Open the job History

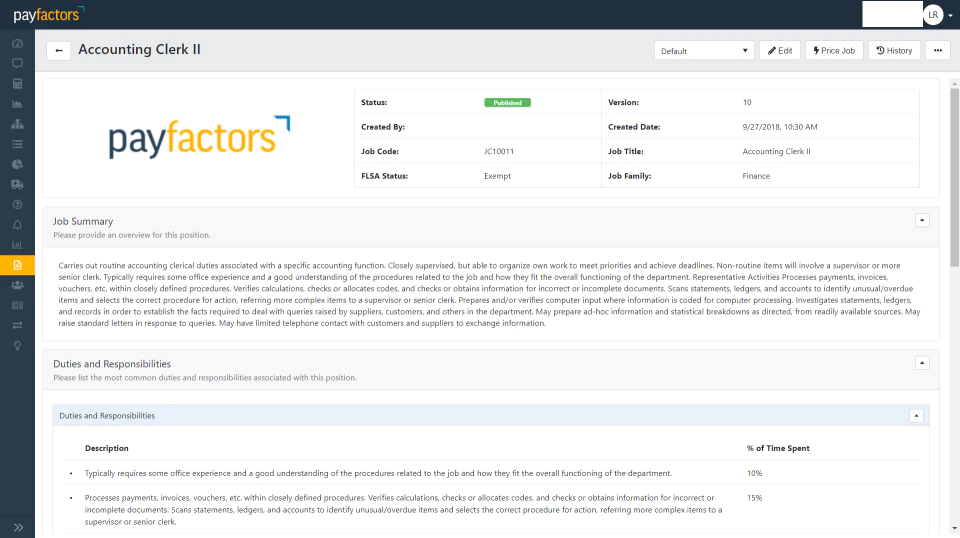(894, 51)
